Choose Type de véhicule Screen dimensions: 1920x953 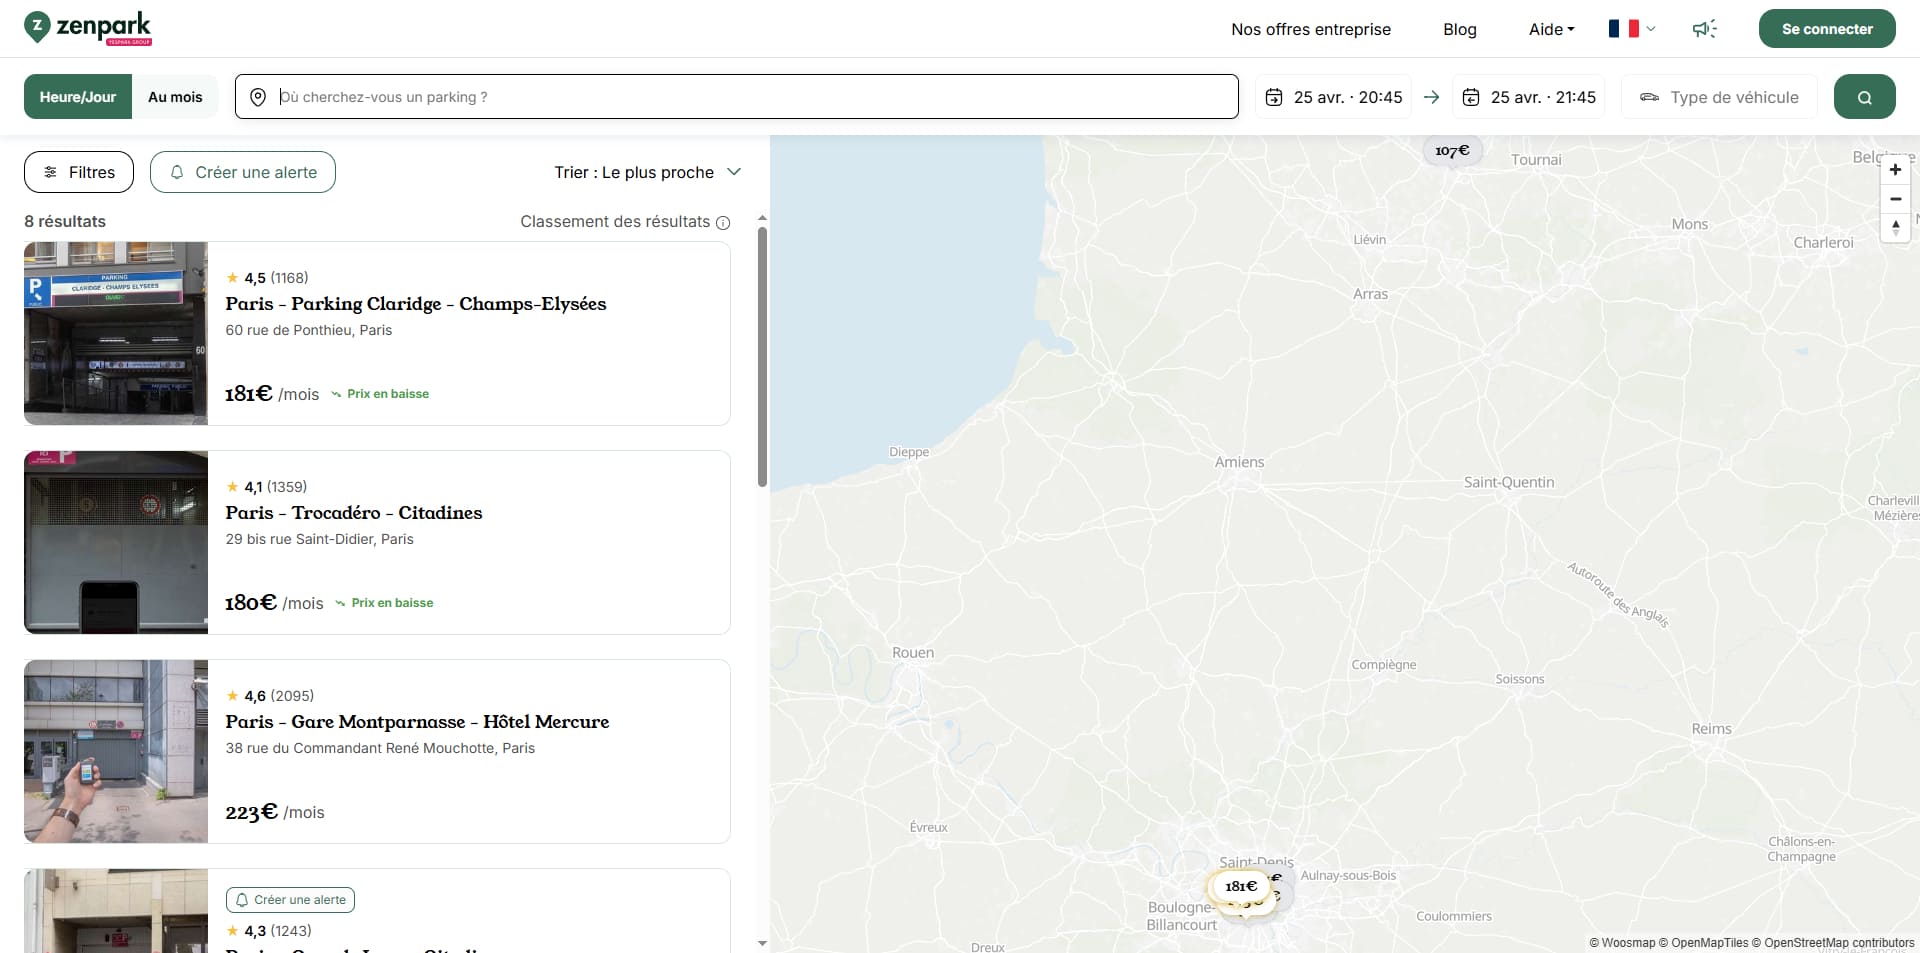[x=1719, y=97]
